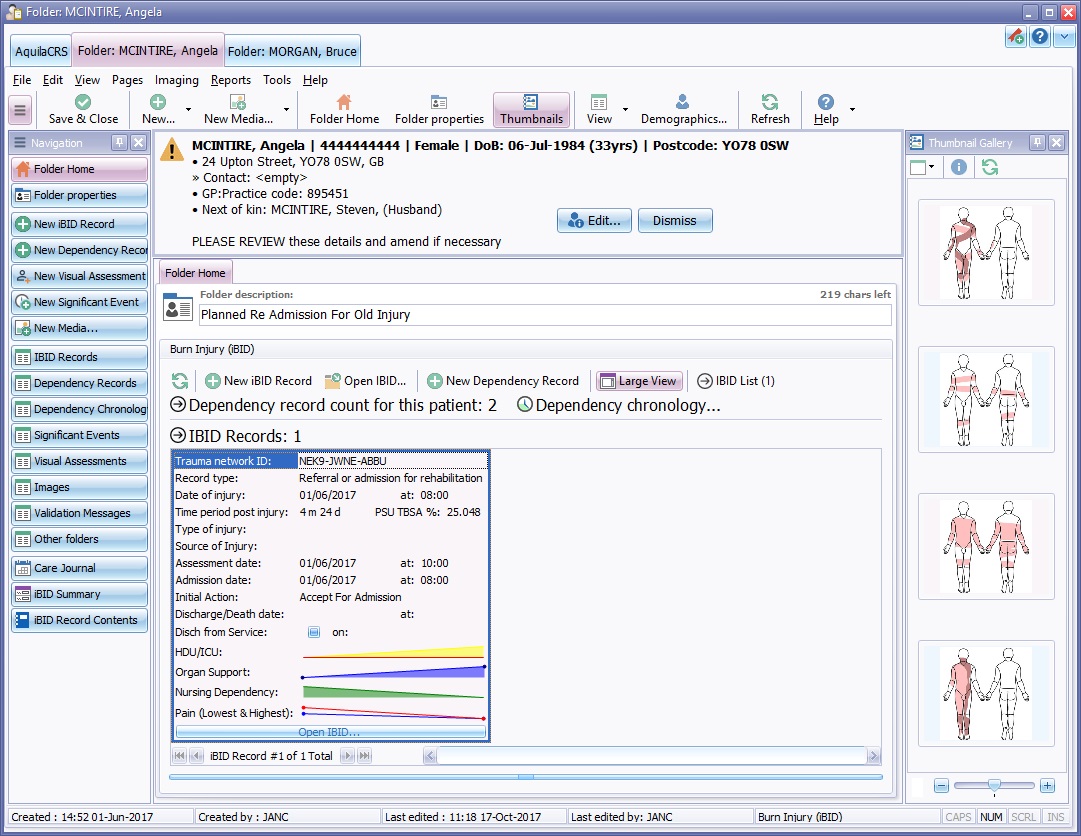1081x836 pixels.
Task: Expand the New toolbar dropdown arrow
Action: (188, 109)
